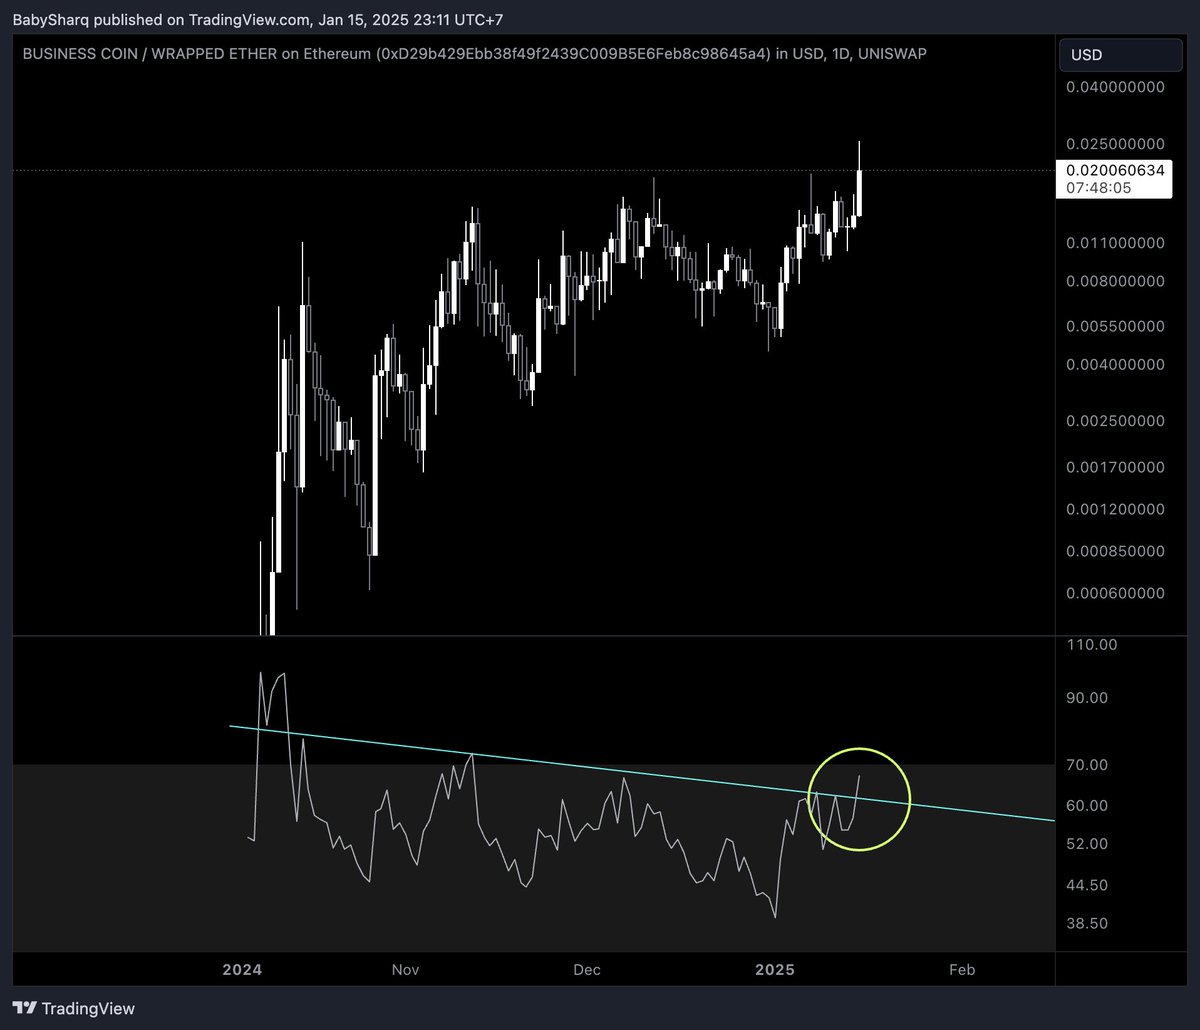The image size is (1200, 1030).
Task: Click the 0.040000000 price axis label
Action: 1115,87
